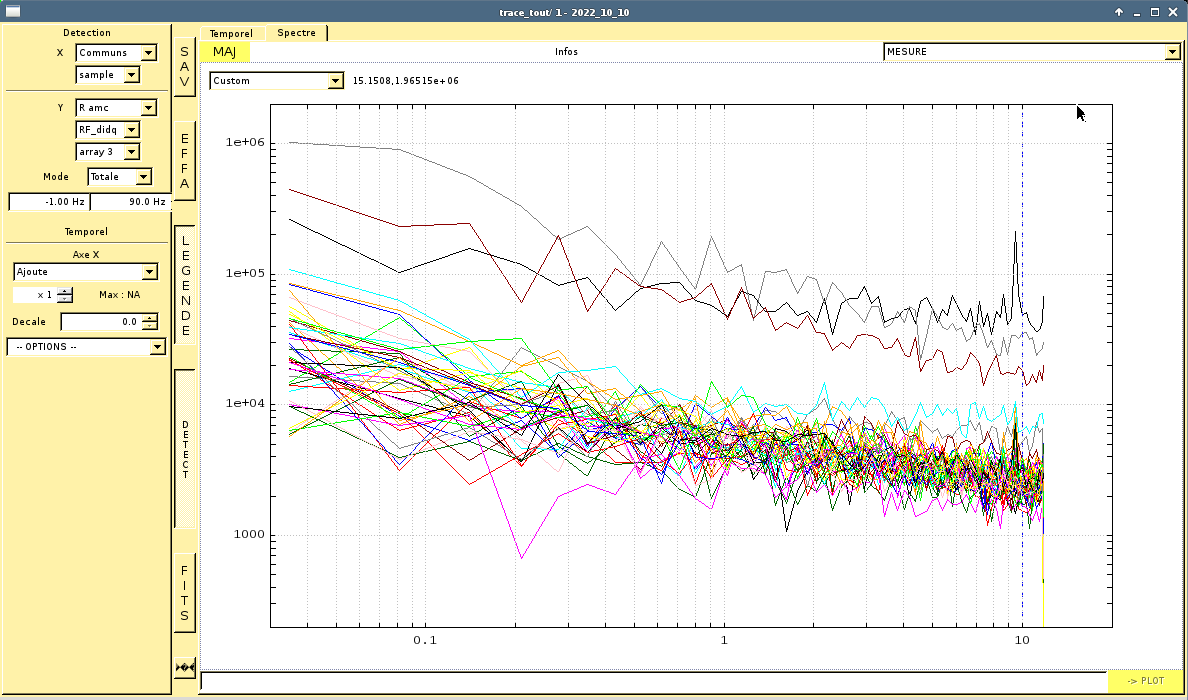Click the 90.0 Hz frequency field

(131, 202)
